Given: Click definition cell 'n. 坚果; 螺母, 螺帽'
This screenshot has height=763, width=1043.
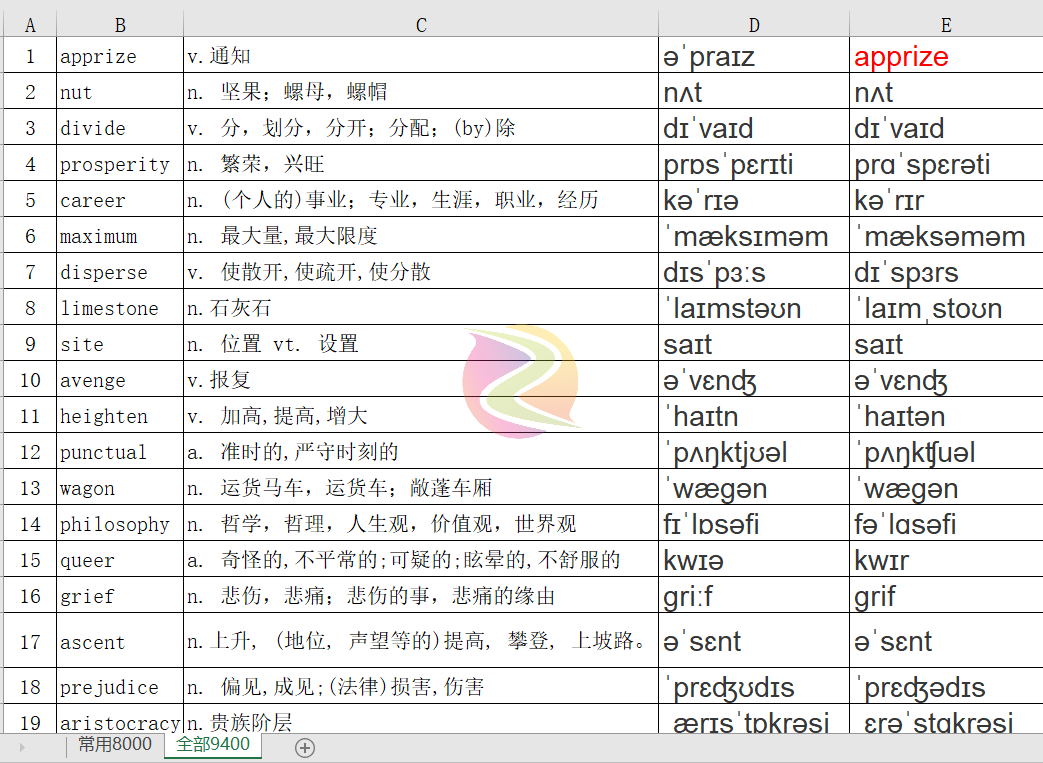Looking at the screenshot, I should click(421, 91).
